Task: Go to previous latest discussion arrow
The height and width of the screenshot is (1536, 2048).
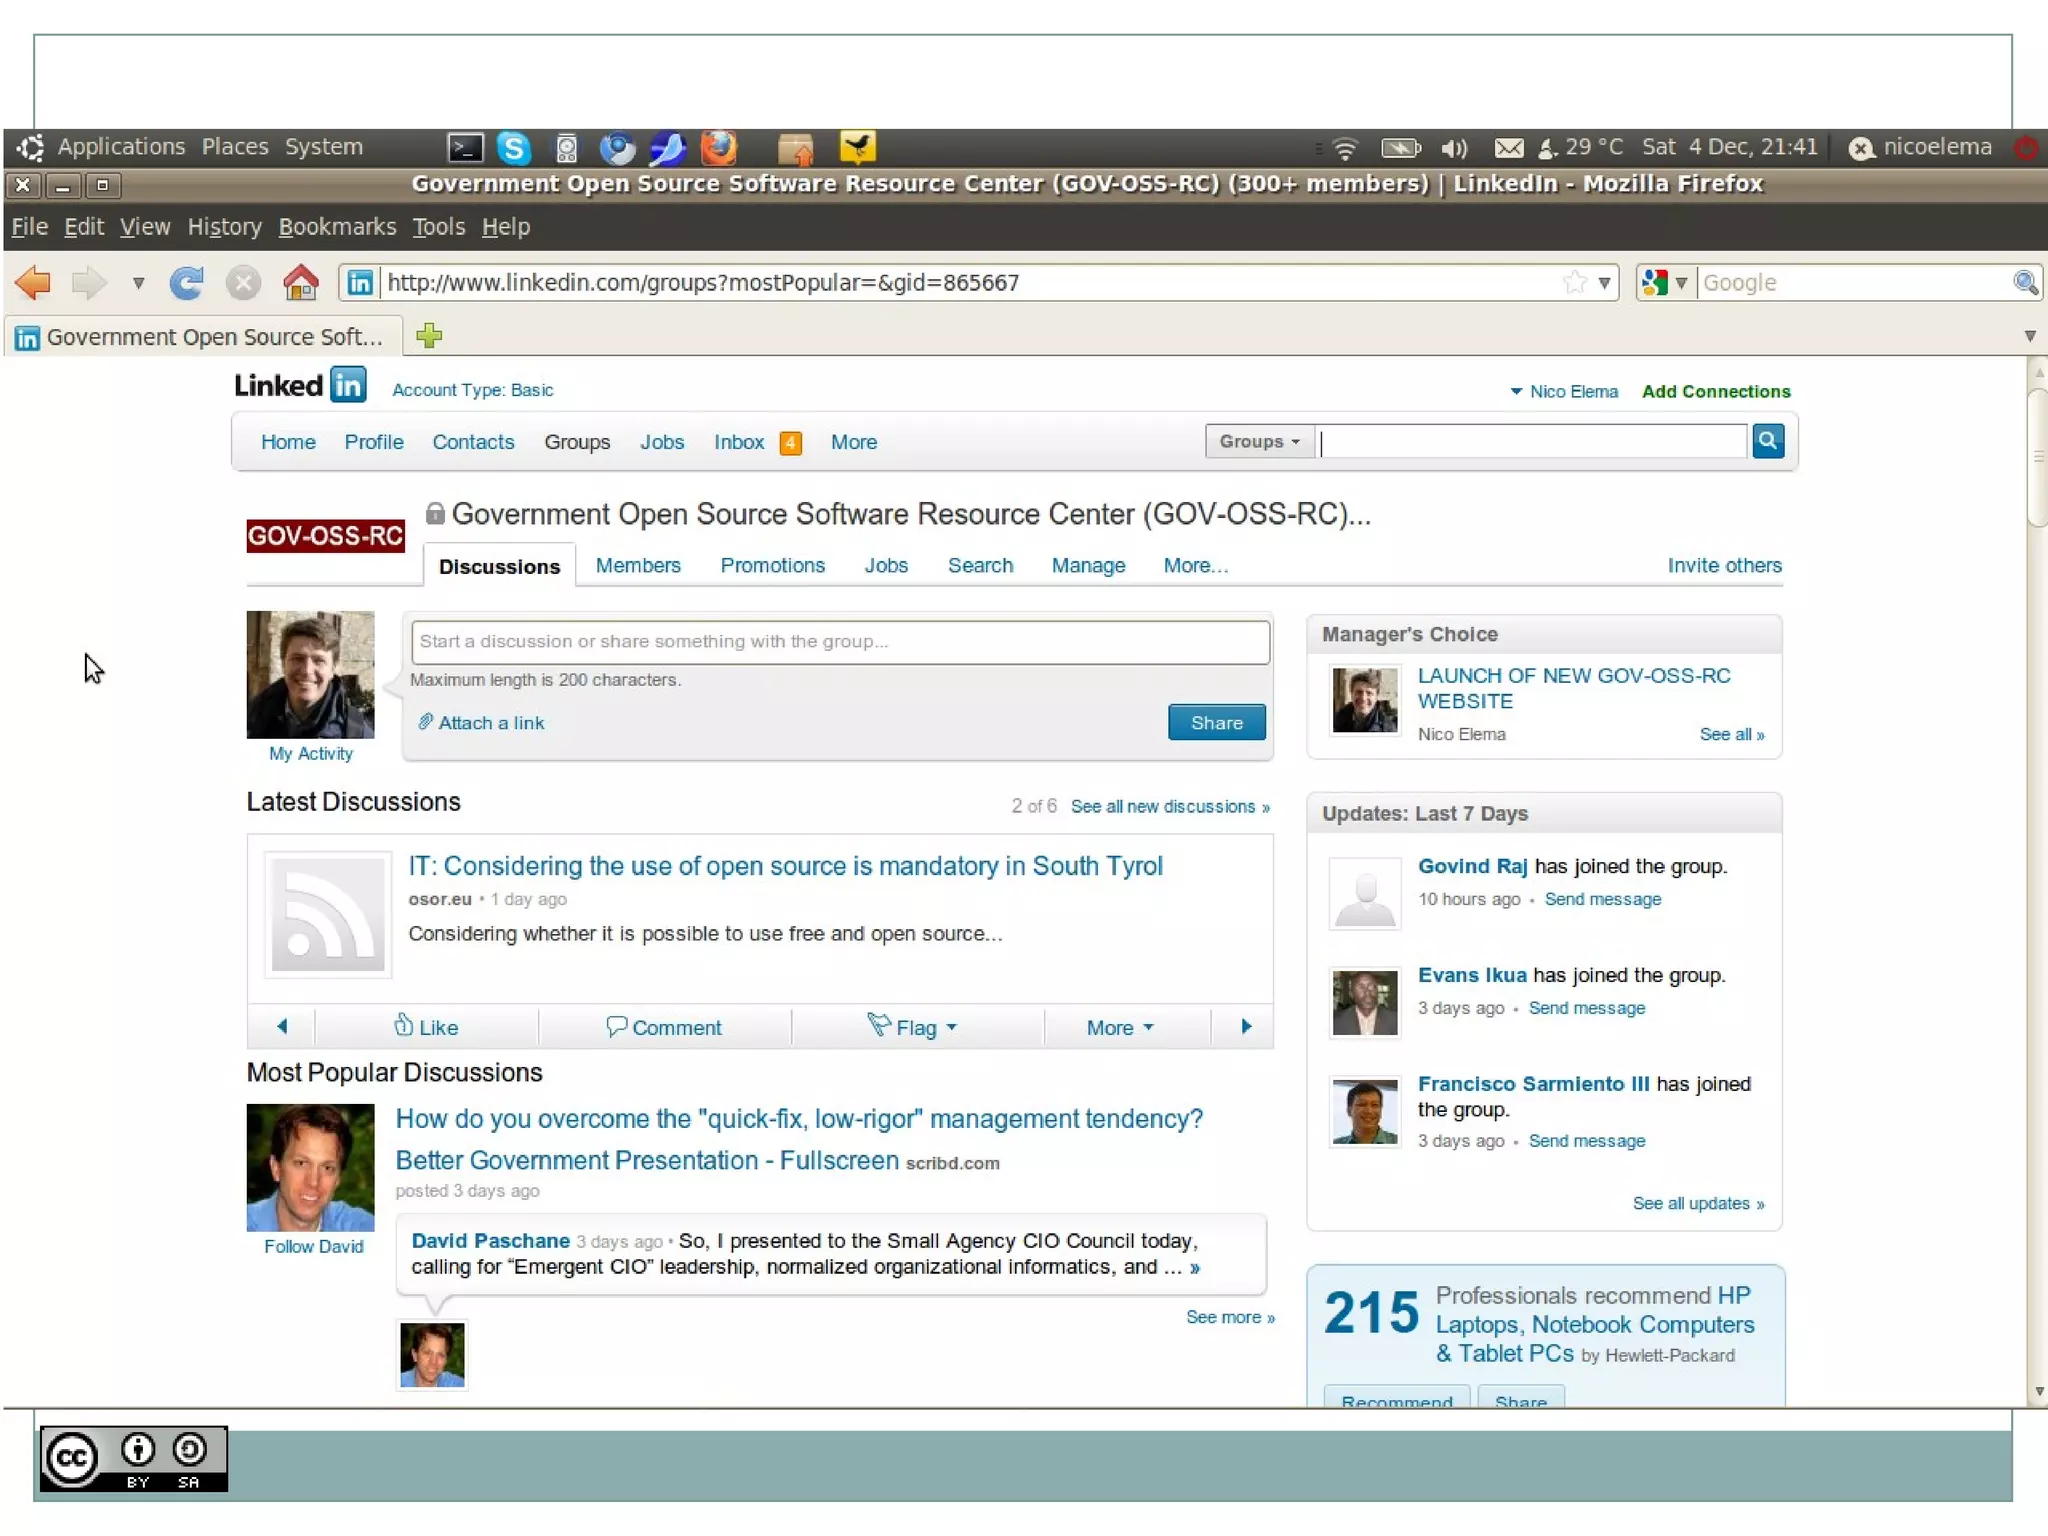Action: tap(282, 1026)
